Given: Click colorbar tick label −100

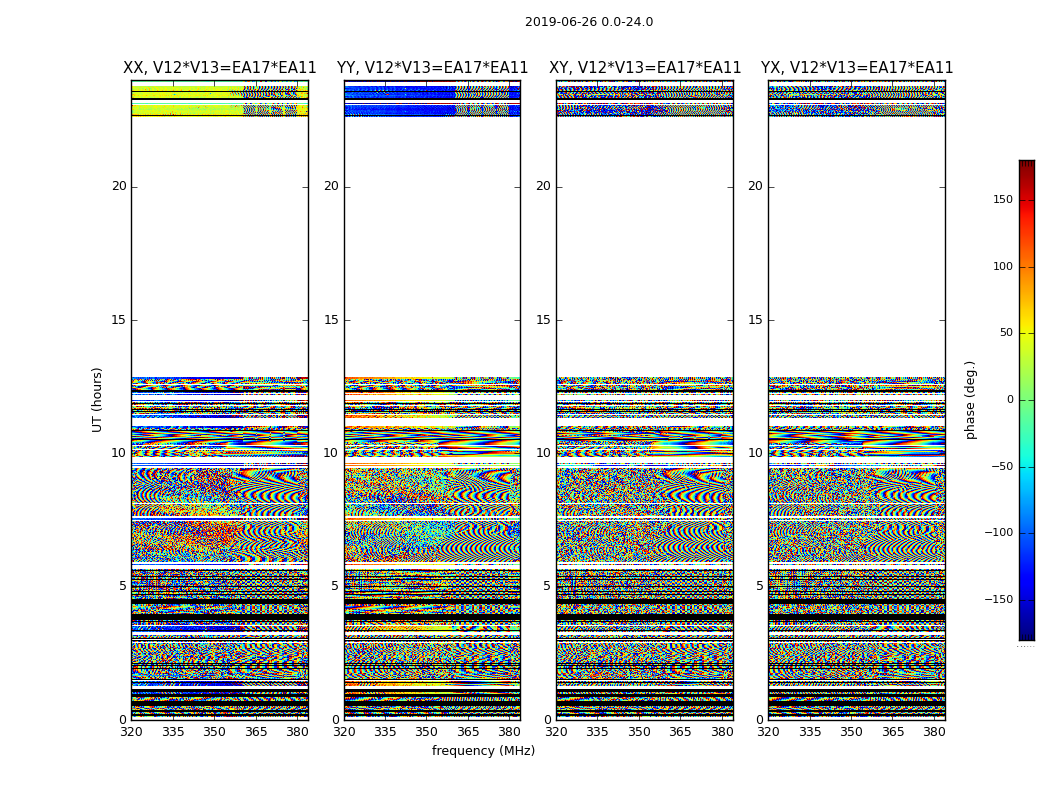Looking at the screenshot, I should (998, 533).
